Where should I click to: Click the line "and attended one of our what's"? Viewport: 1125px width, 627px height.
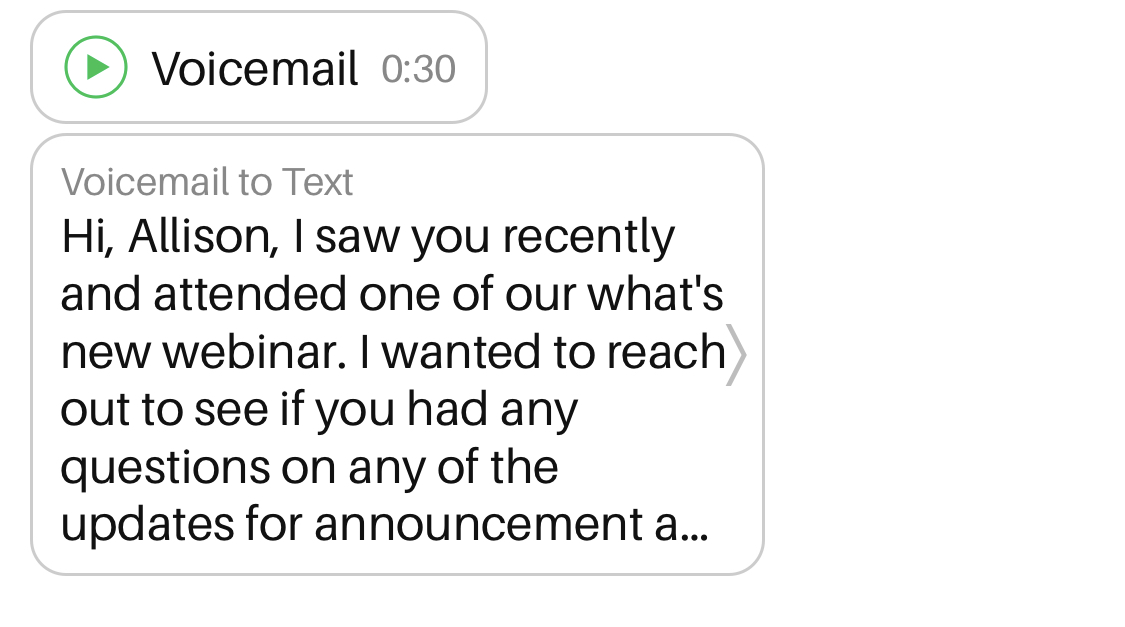(x=392, y=295)
